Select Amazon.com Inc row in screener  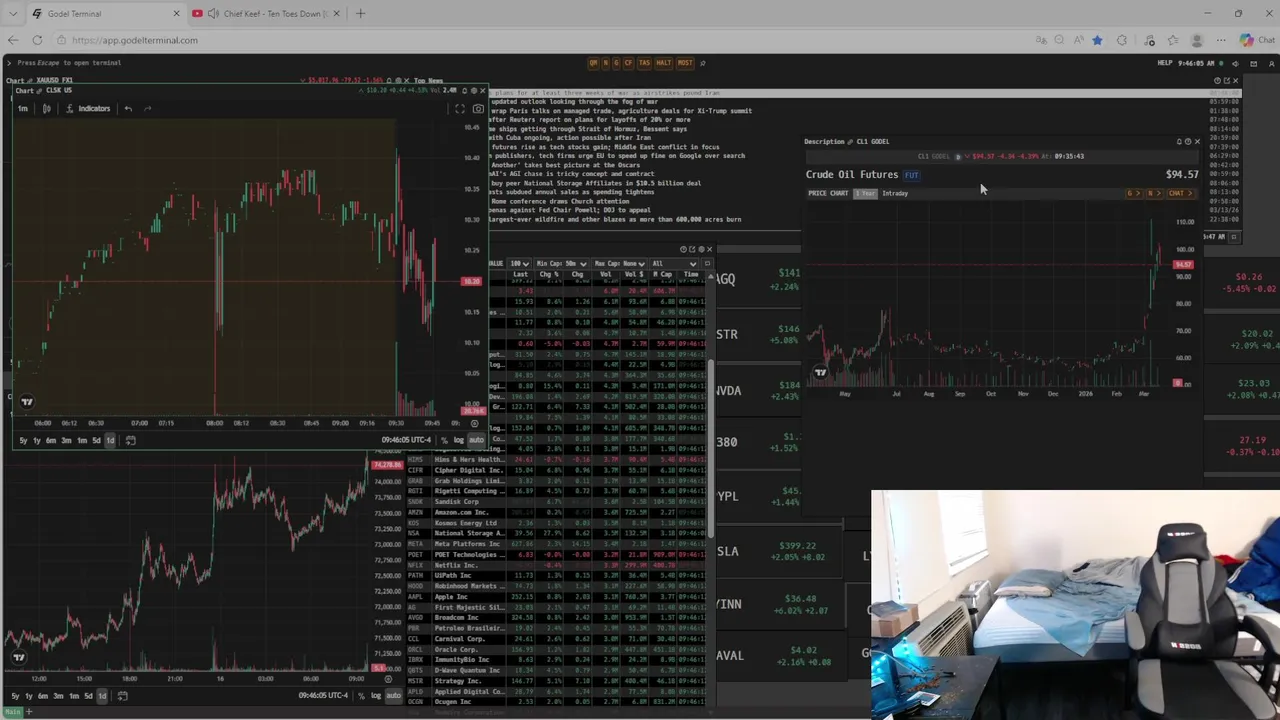556,512
